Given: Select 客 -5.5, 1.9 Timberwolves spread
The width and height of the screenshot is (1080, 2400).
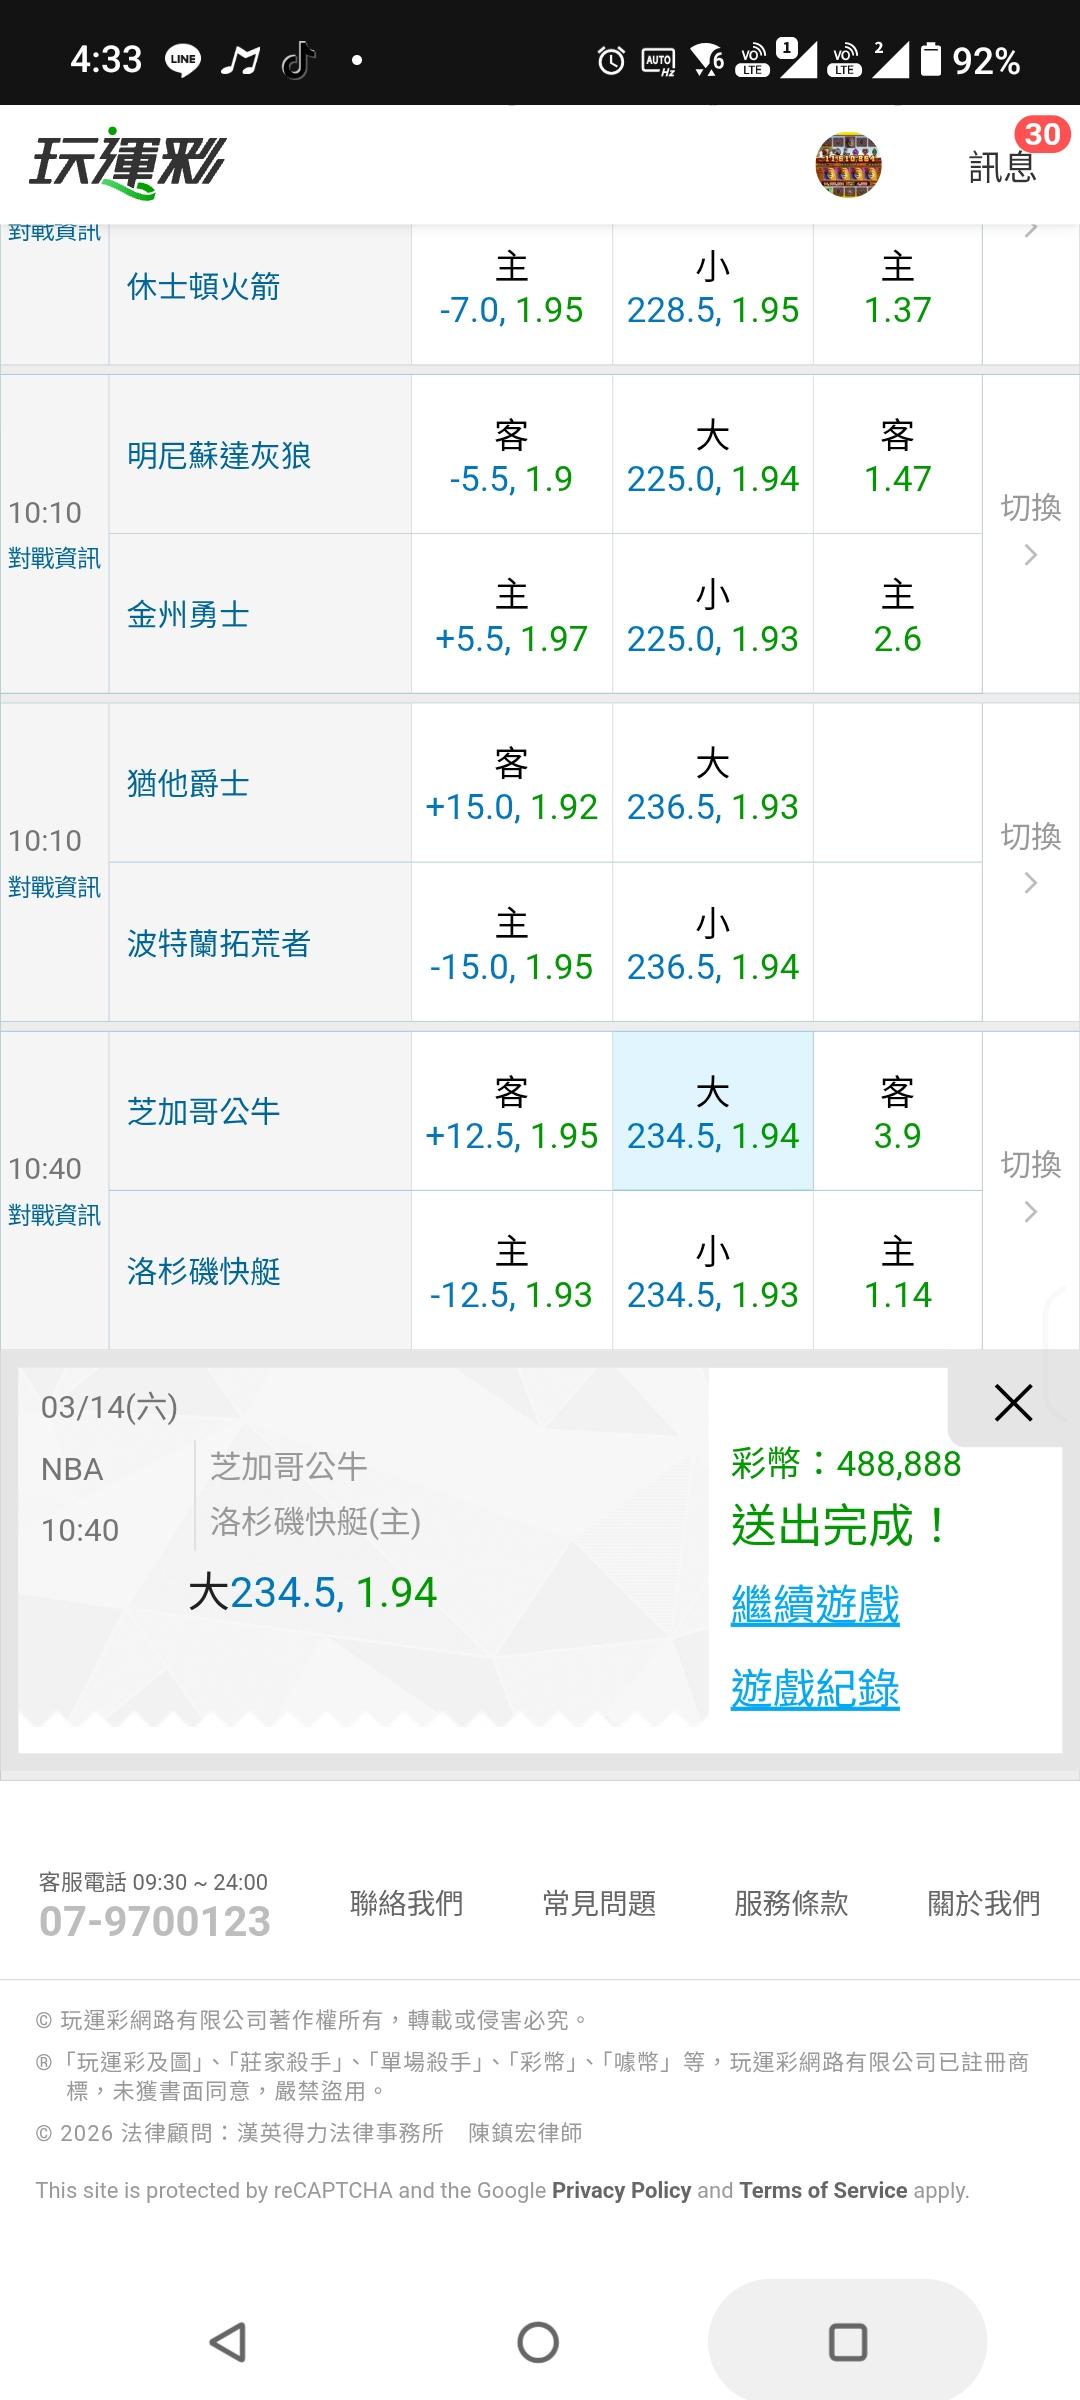Looking at the screenshot, I should [511, 456].
